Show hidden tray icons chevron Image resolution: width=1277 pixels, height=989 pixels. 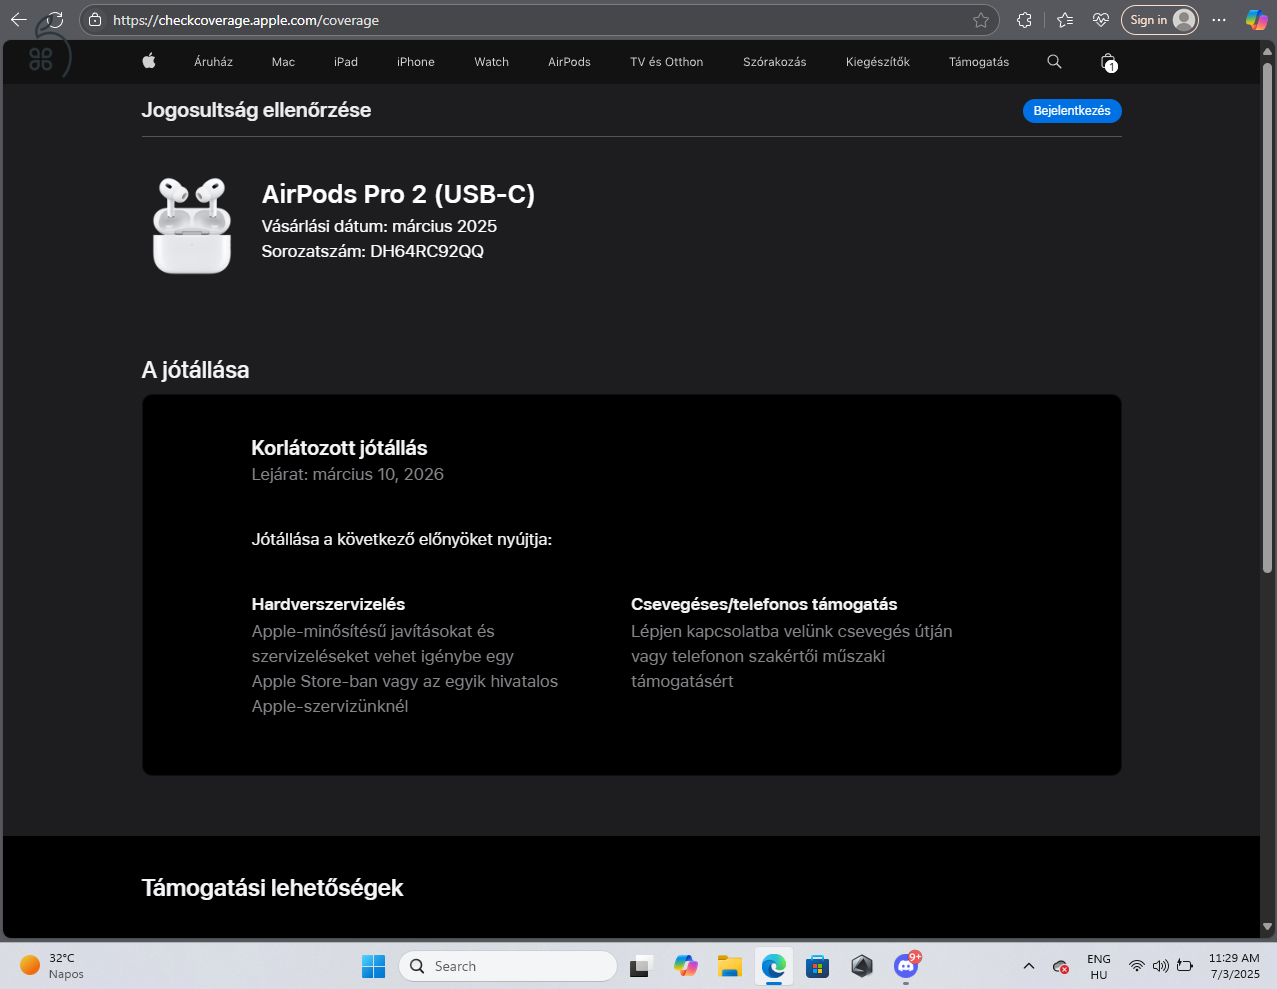pyautogui.click(x=1028, y=966)
